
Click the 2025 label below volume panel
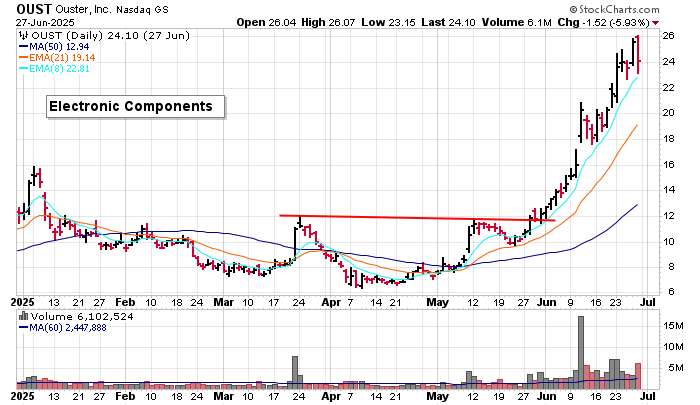(x=22, y=397)
